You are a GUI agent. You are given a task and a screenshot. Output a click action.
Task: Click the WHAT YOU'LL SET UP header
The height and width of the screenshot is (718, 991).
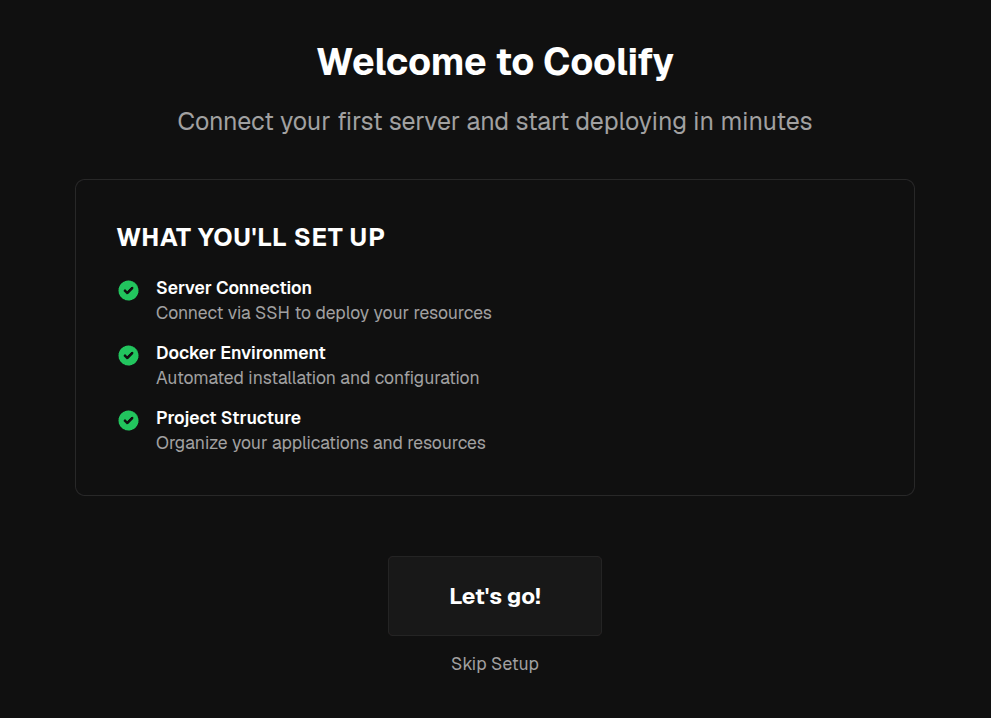[250, 237]
